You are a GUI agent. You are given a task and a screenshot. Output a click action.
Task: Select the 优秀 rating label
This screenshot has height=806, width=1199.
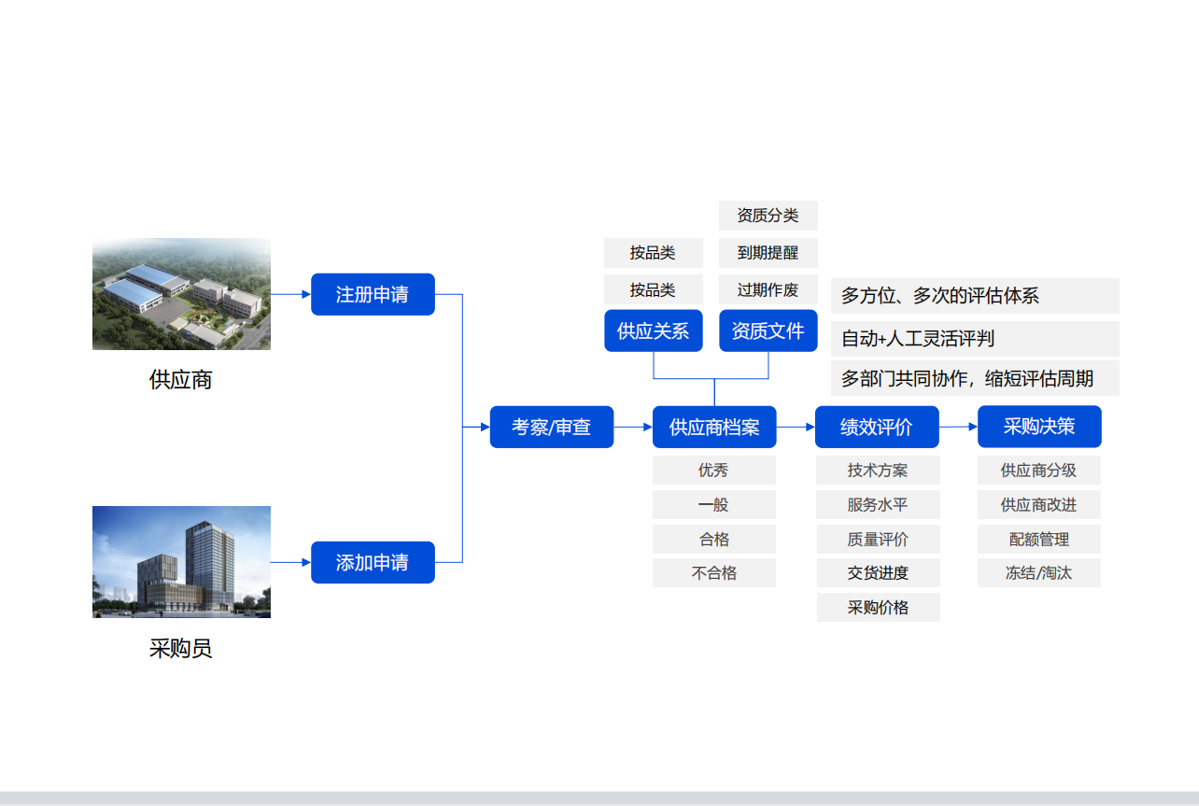[x=714, y=470]
